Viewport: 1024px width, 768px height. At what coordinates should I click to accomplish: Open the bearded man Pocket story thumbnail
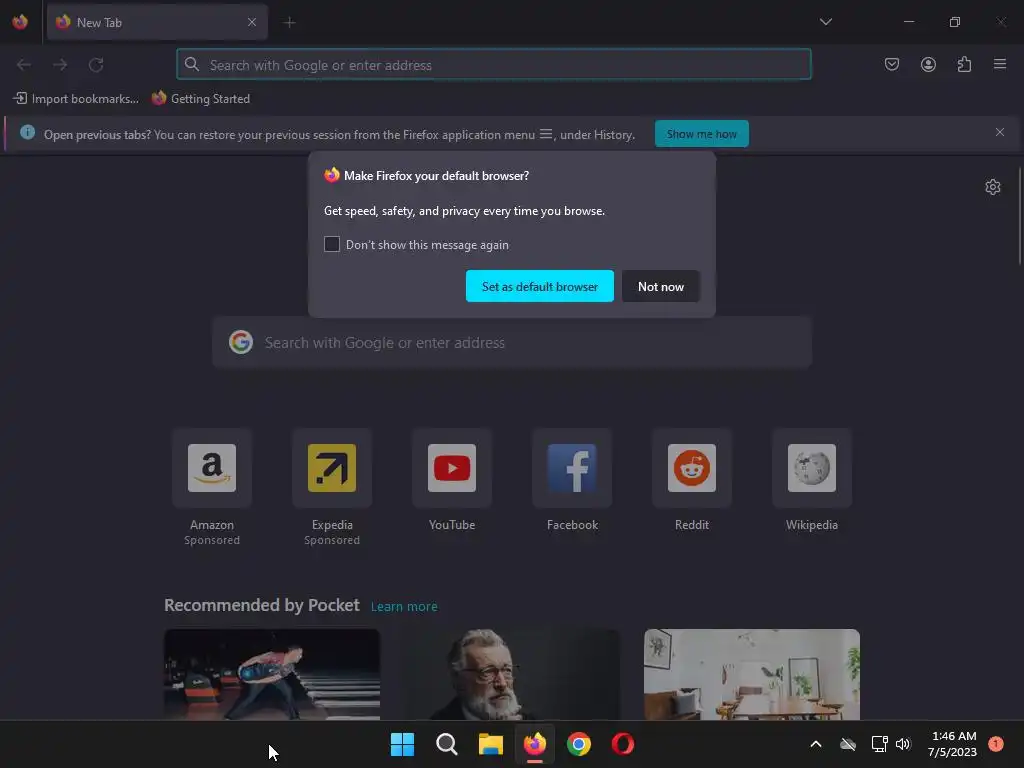coord(511,674)
